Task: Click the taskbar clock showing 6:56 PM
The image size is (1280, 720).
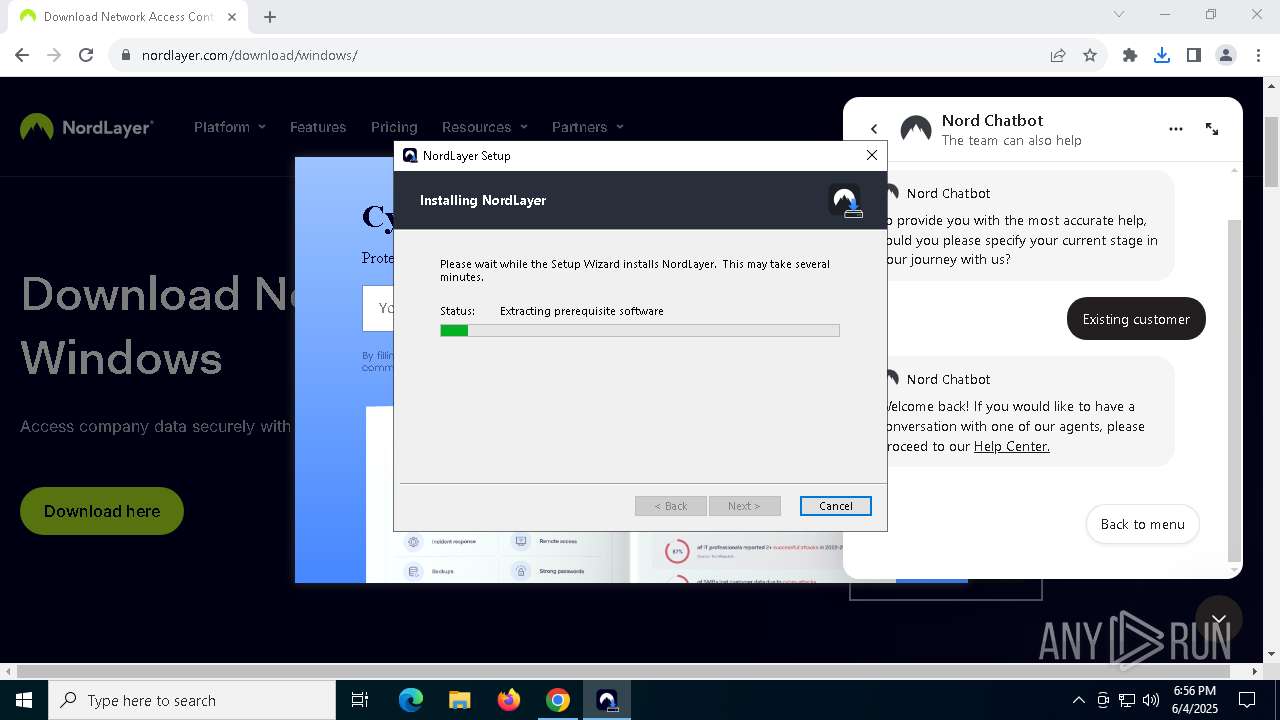Action: pos(1194,700)
